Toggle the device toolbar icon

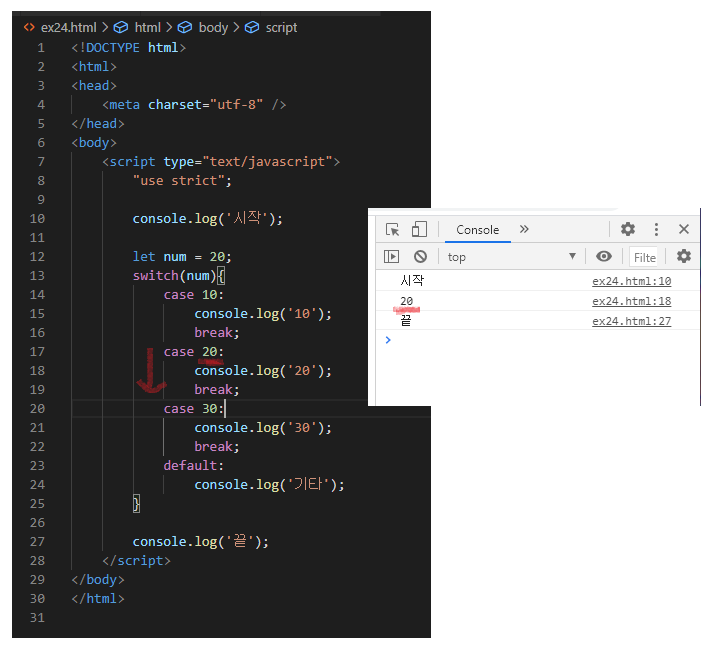419,229
